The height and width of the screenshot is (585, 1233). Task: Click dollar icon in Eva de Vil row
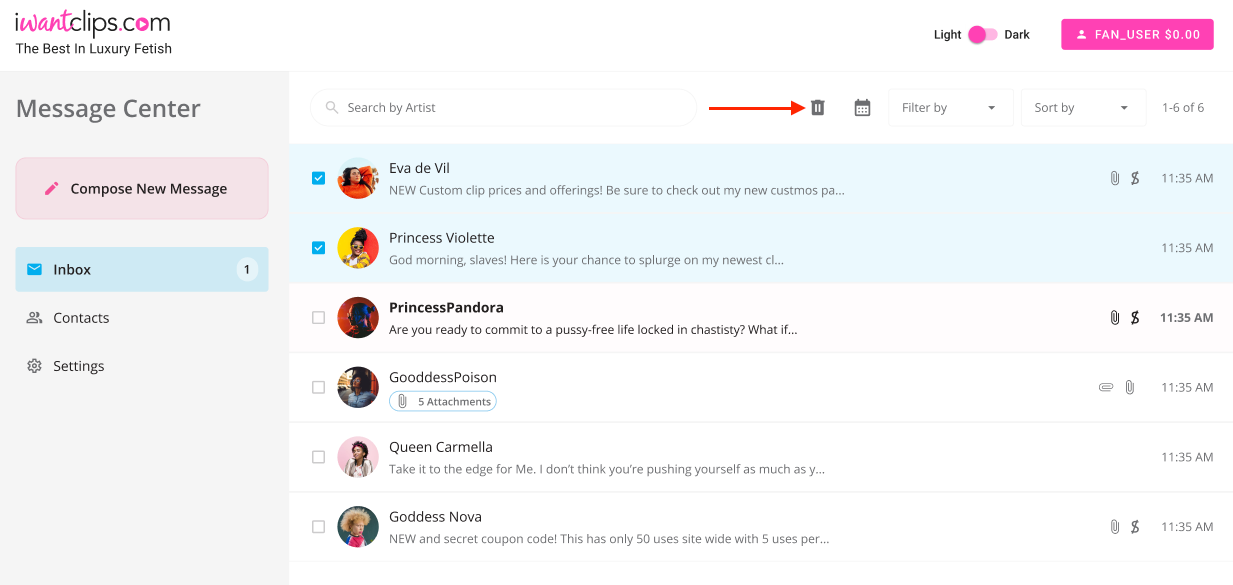click(1135, 178)
